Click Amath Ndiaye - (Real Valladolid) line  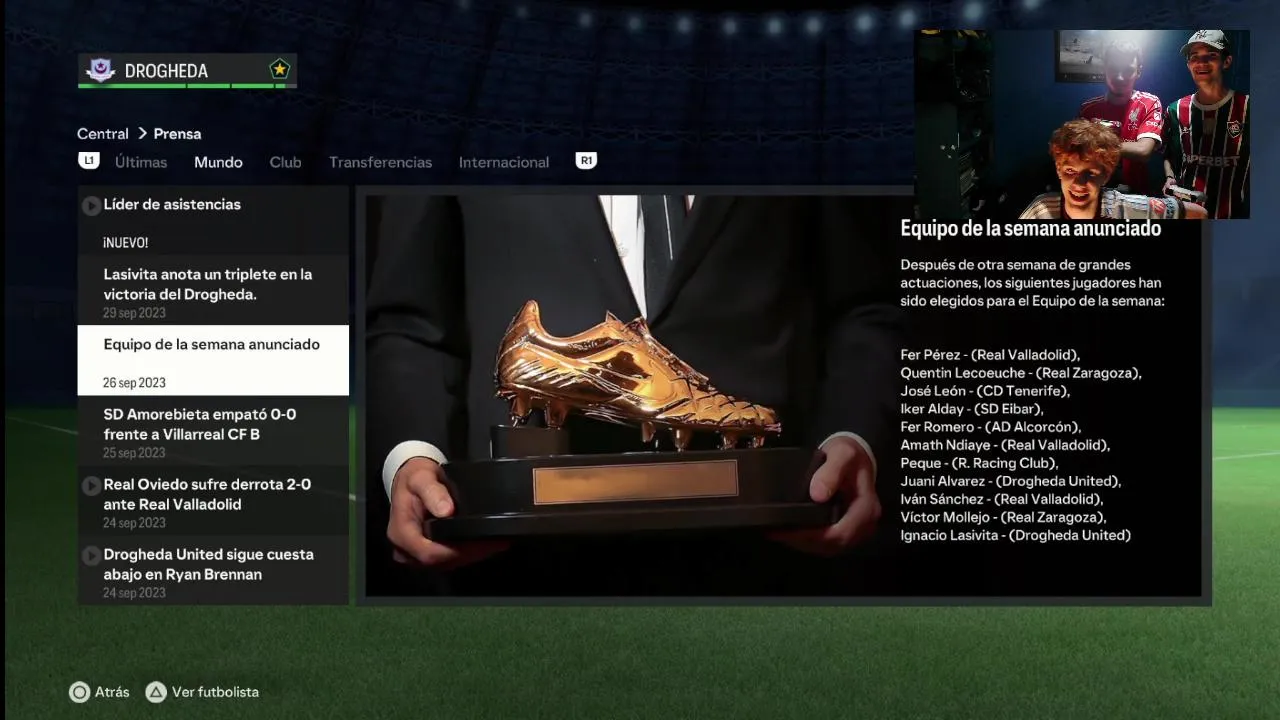click(1005, 445)
